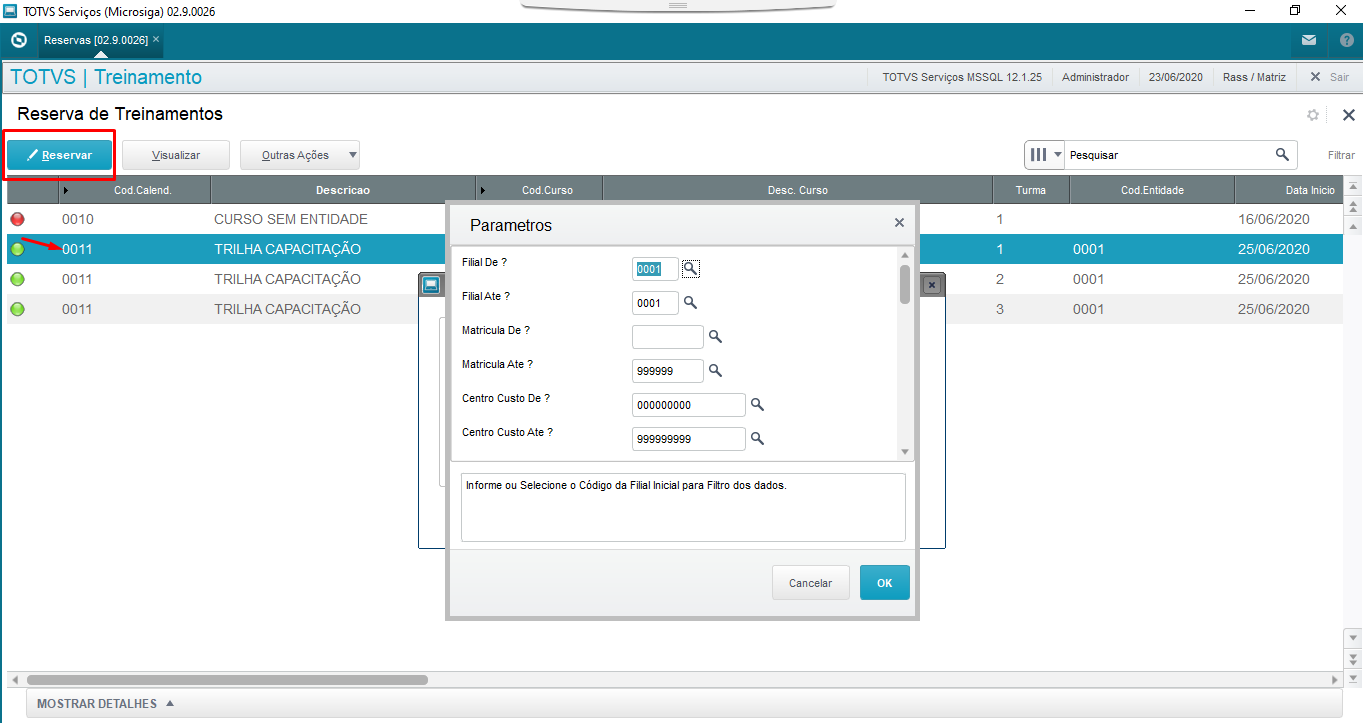
Task: Click the Cod.Entidade column header
Action: [1152, 190]
